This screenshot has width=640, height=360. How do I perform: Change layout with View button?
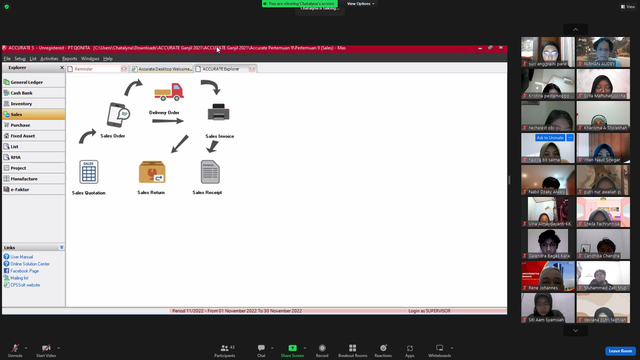[x=628, y=7]
